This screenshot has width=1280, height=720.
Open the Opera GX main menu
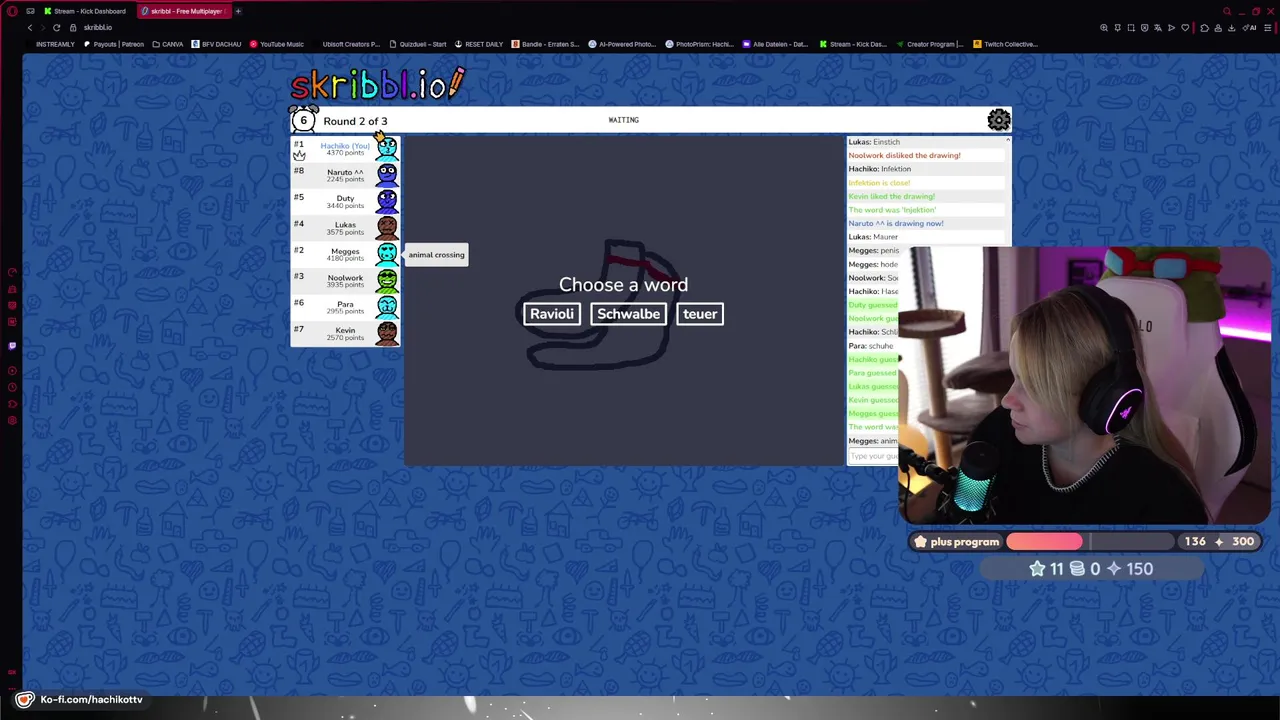pyautogui.click(x=12, y=11)
